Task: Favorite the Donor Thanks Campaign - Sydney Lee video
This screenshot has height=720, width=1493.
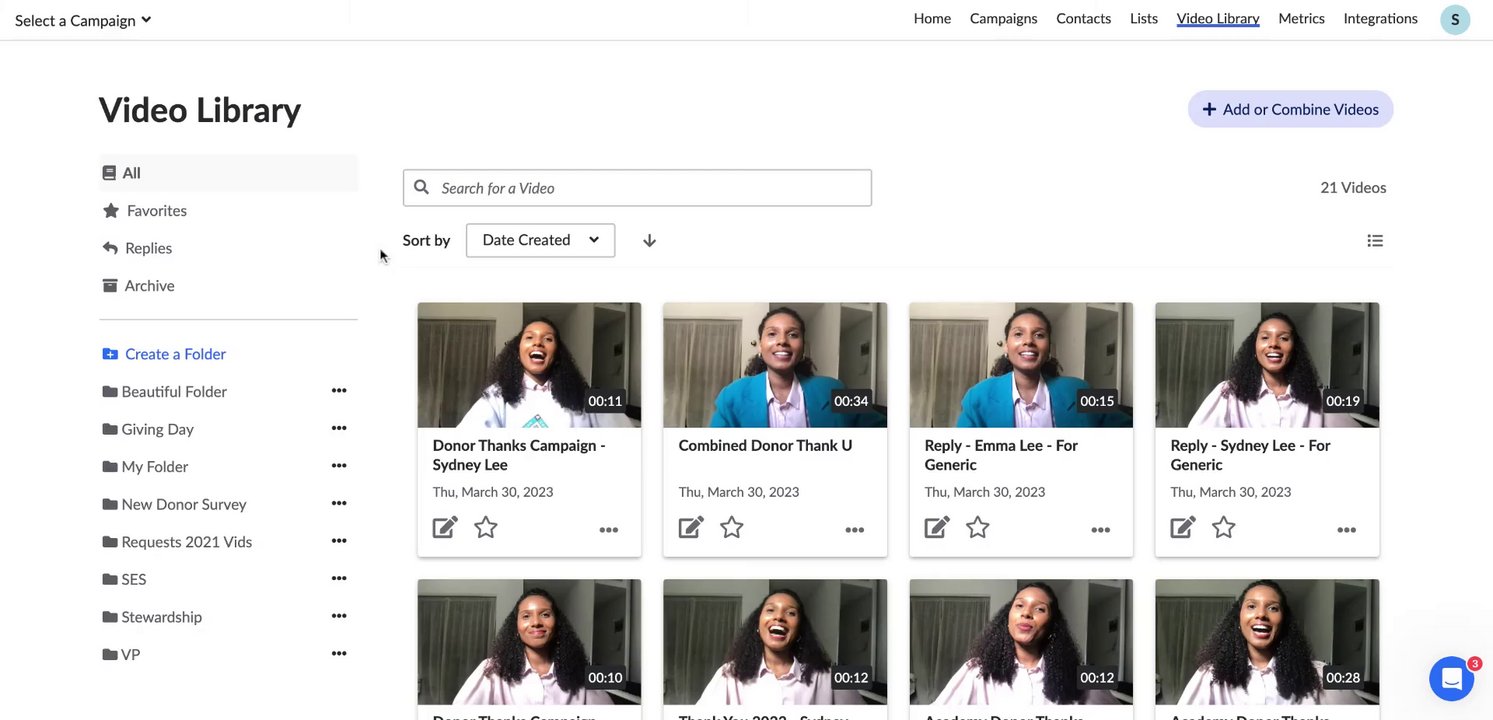Action: coord(486,527)
